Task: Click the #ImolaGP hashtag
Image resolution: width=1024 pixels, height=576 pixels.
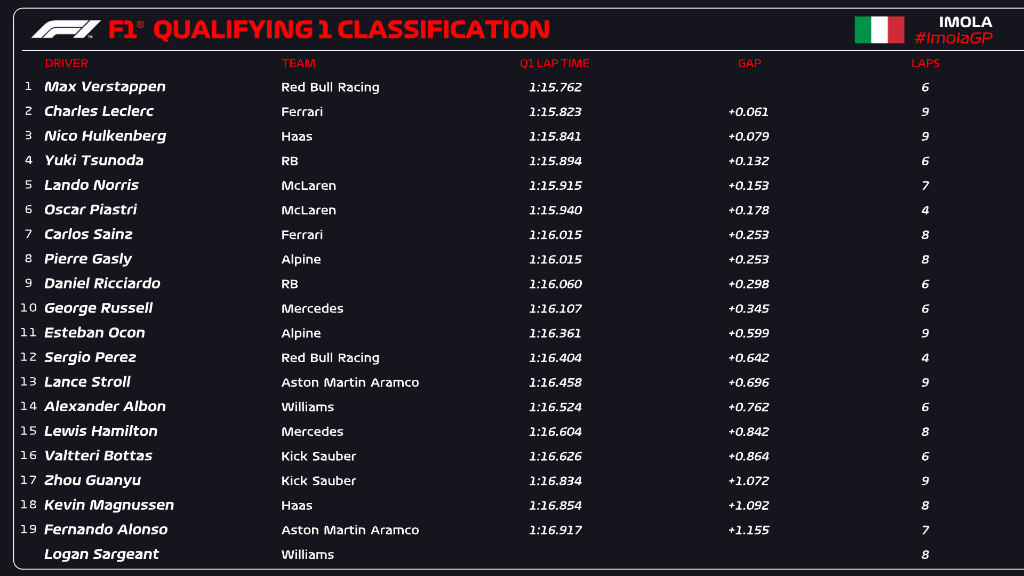Action: (953, 38)
